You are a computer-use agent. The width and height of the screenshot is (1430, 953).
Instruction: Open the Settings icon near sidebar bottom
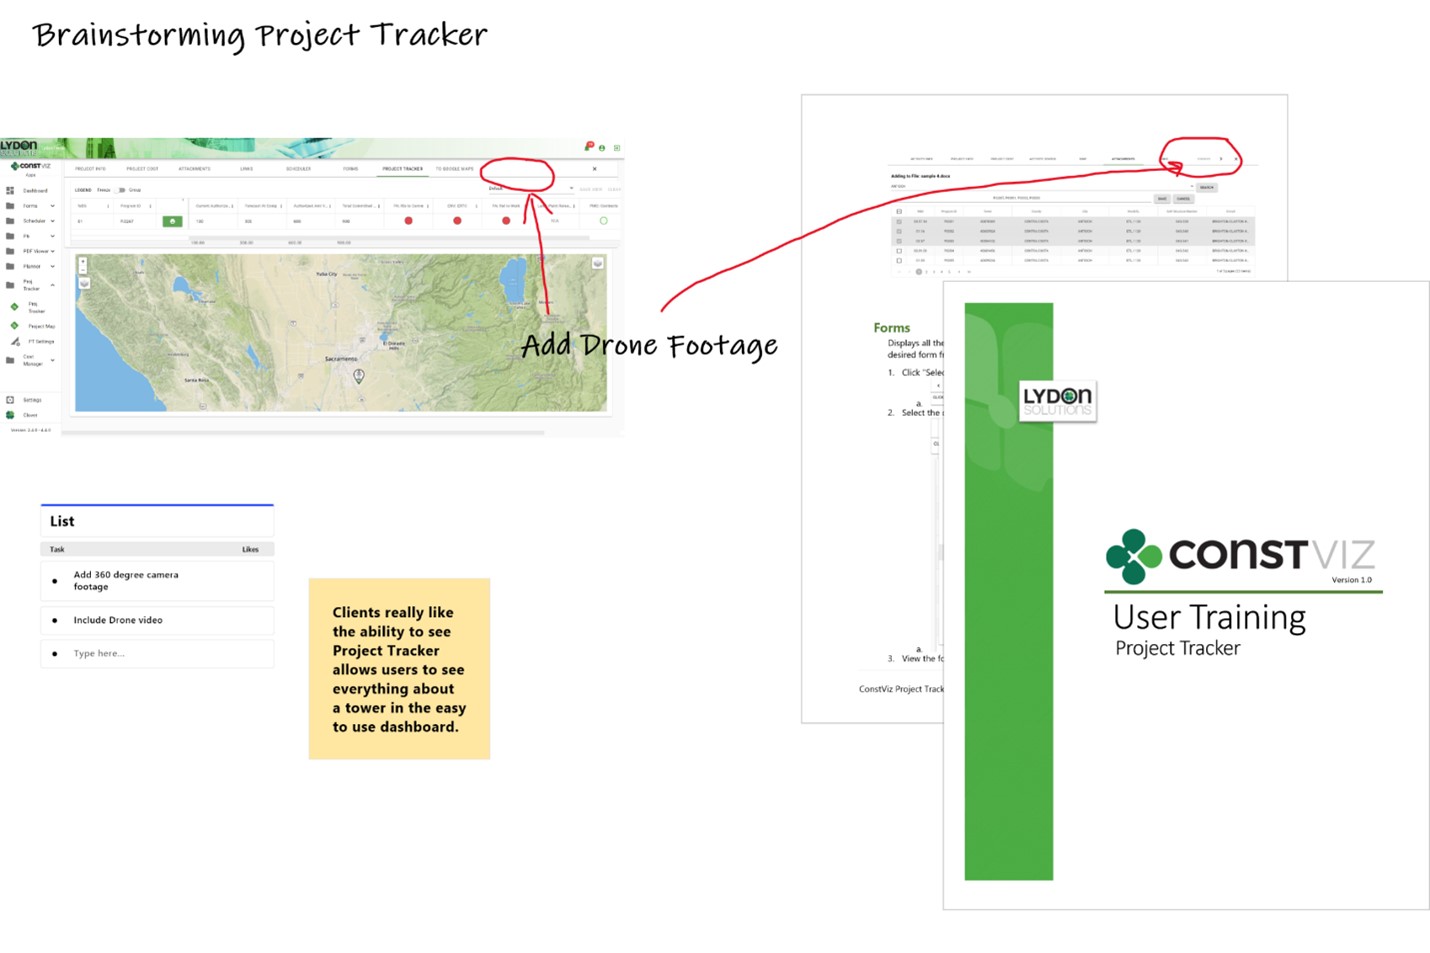(x=10, y=400)
